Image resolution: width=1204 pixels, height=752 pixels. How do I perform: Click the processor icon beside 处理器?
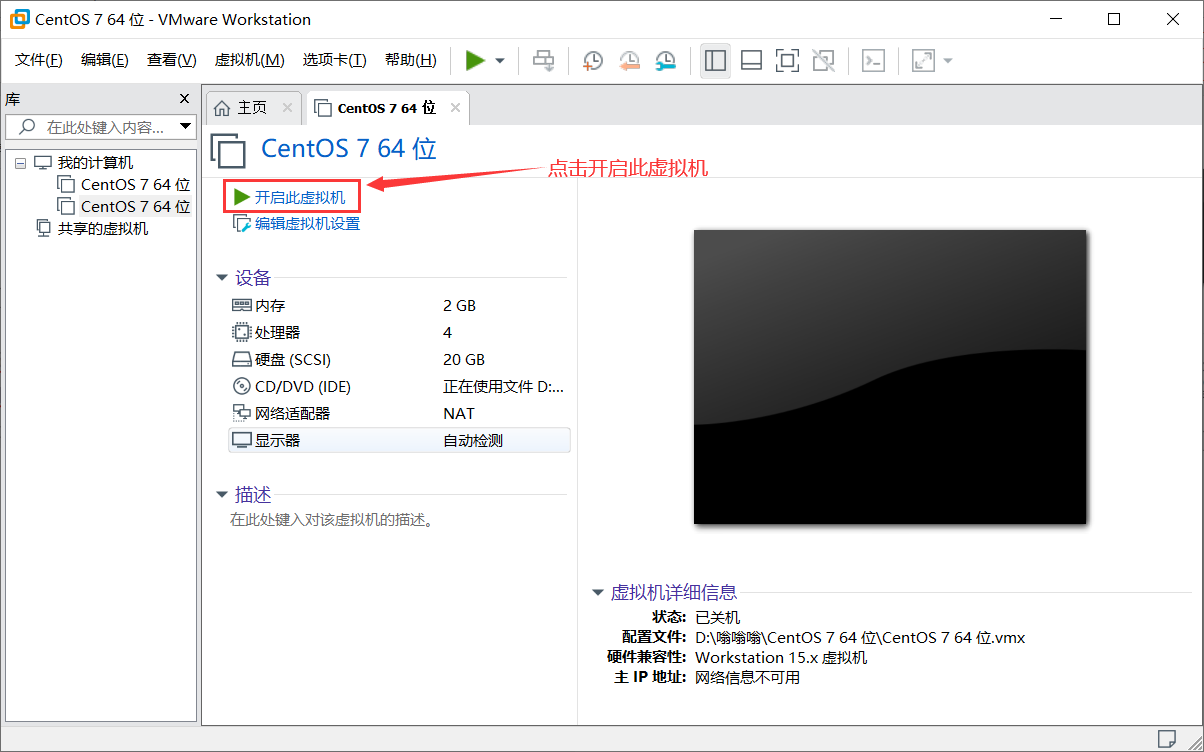(241, 332)
